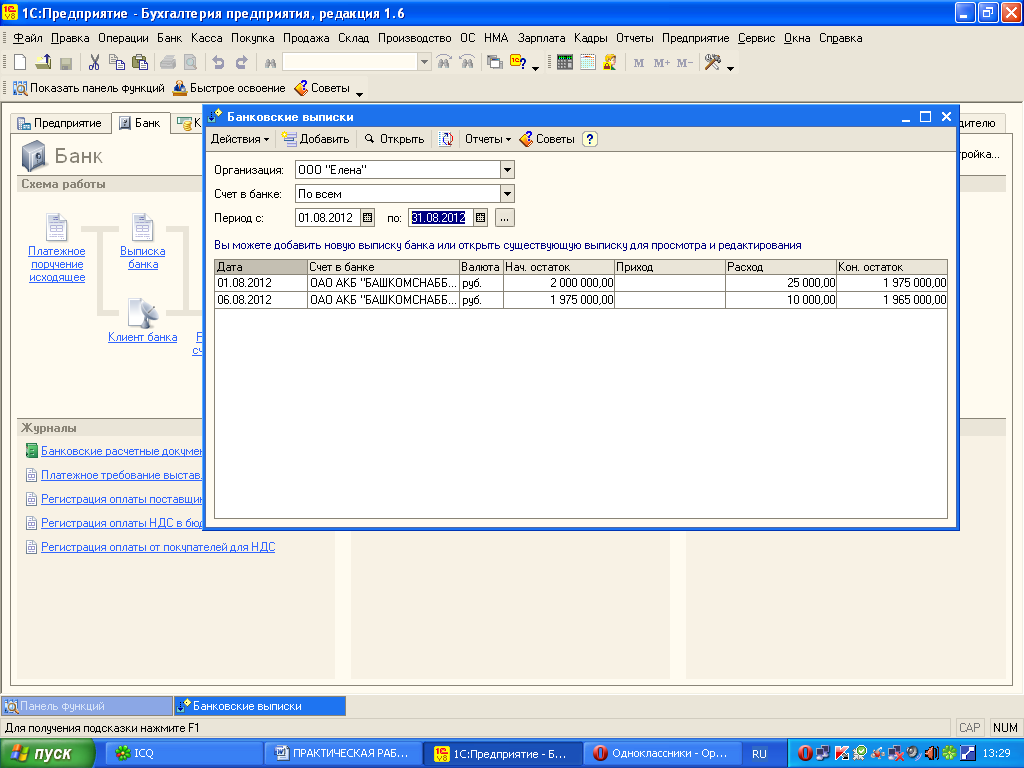Open the Банк menu
Screen dimensions: 1024x768
169,38
